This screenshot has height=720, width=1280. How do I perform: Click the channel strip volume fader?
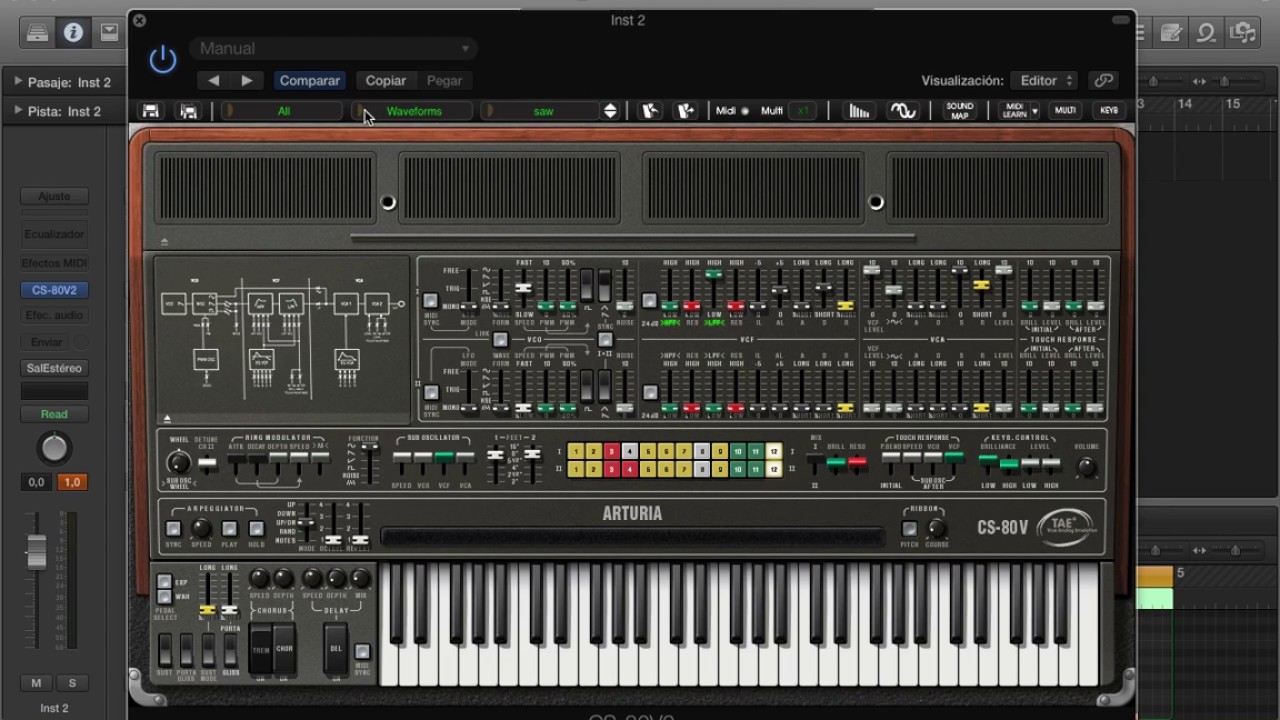pyautogui.click(x=36, y=552)
